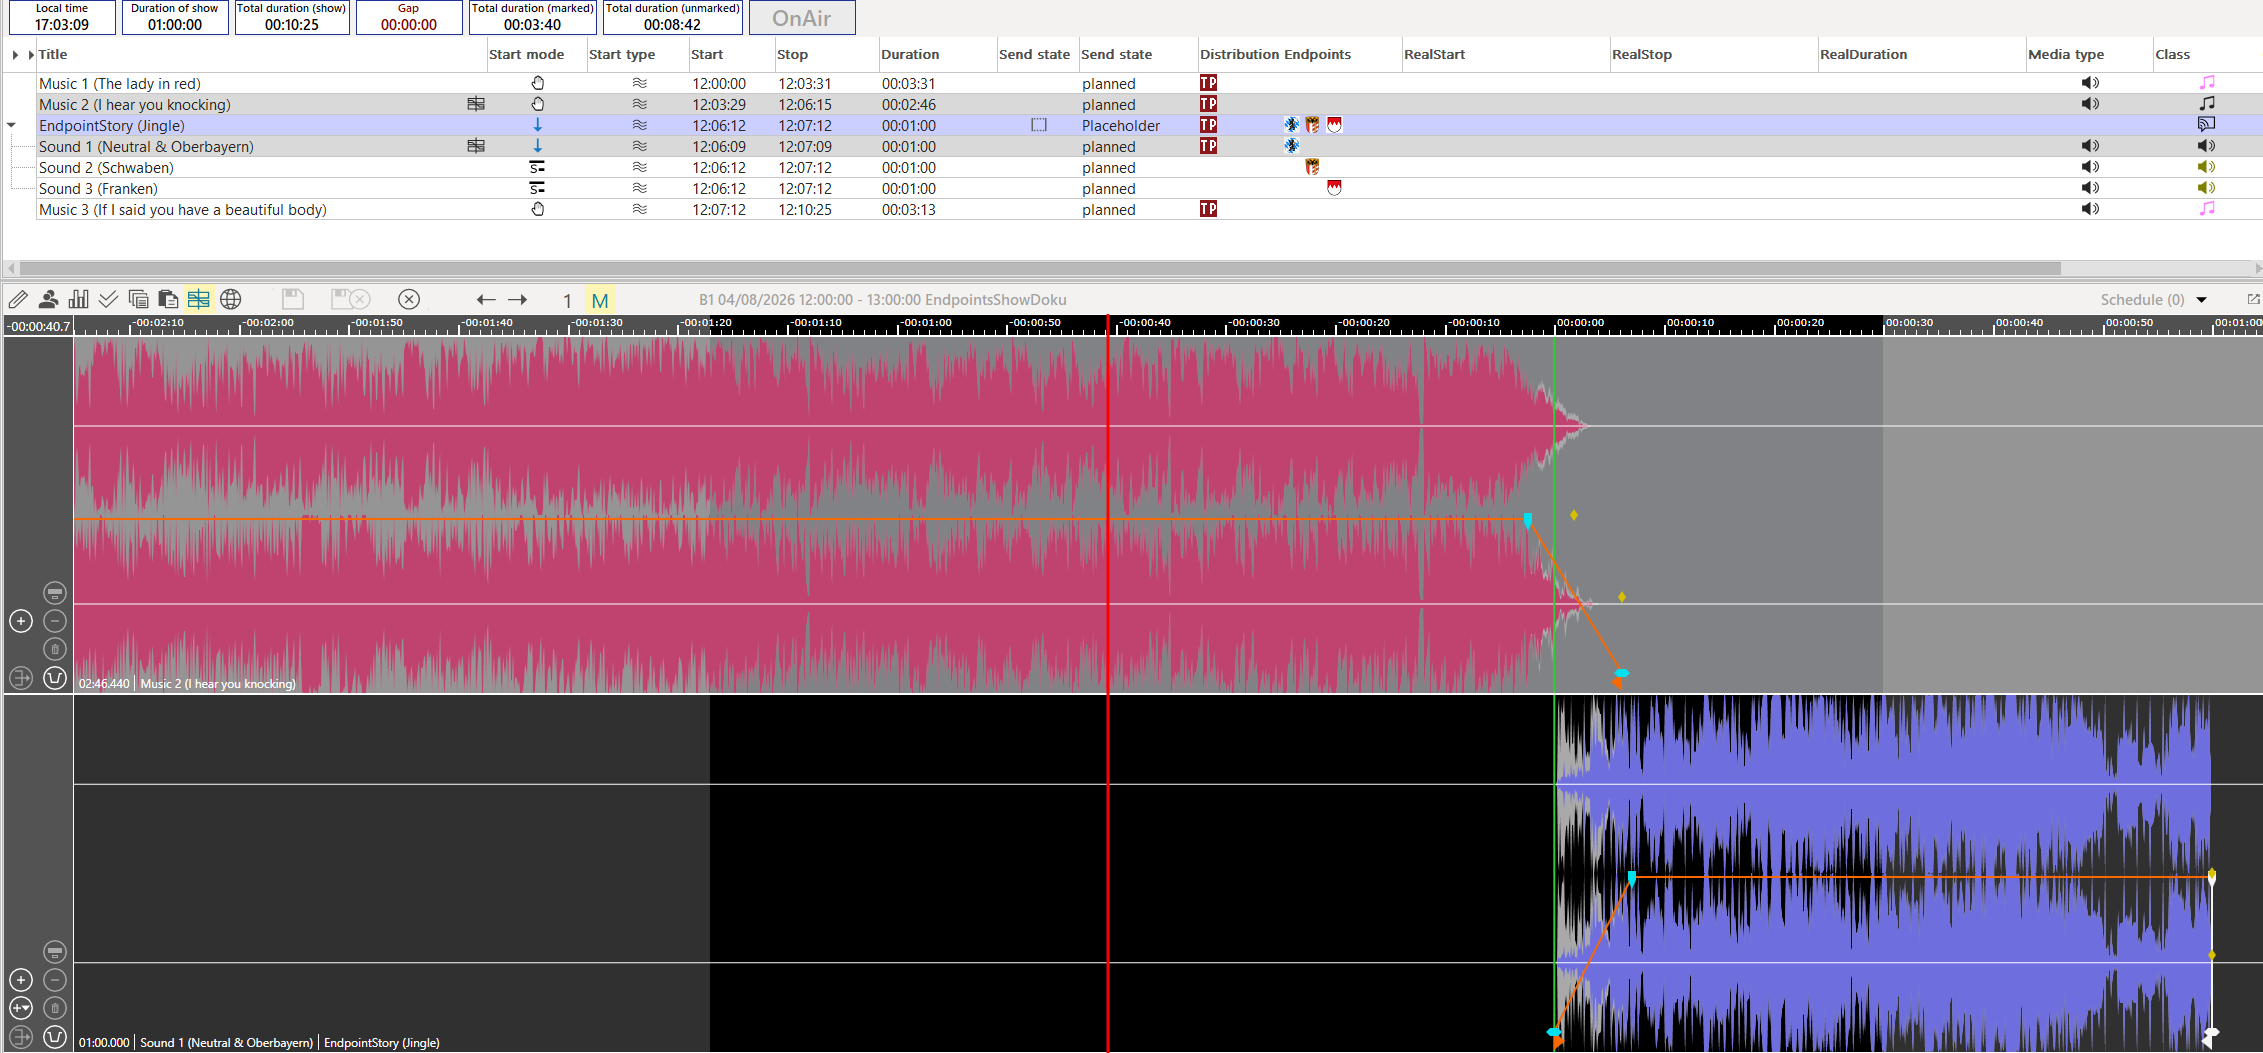Pop out the editor panel via corner icon
The height and width of the screenshot is (1053, 2263).
tap(2253, 299)
